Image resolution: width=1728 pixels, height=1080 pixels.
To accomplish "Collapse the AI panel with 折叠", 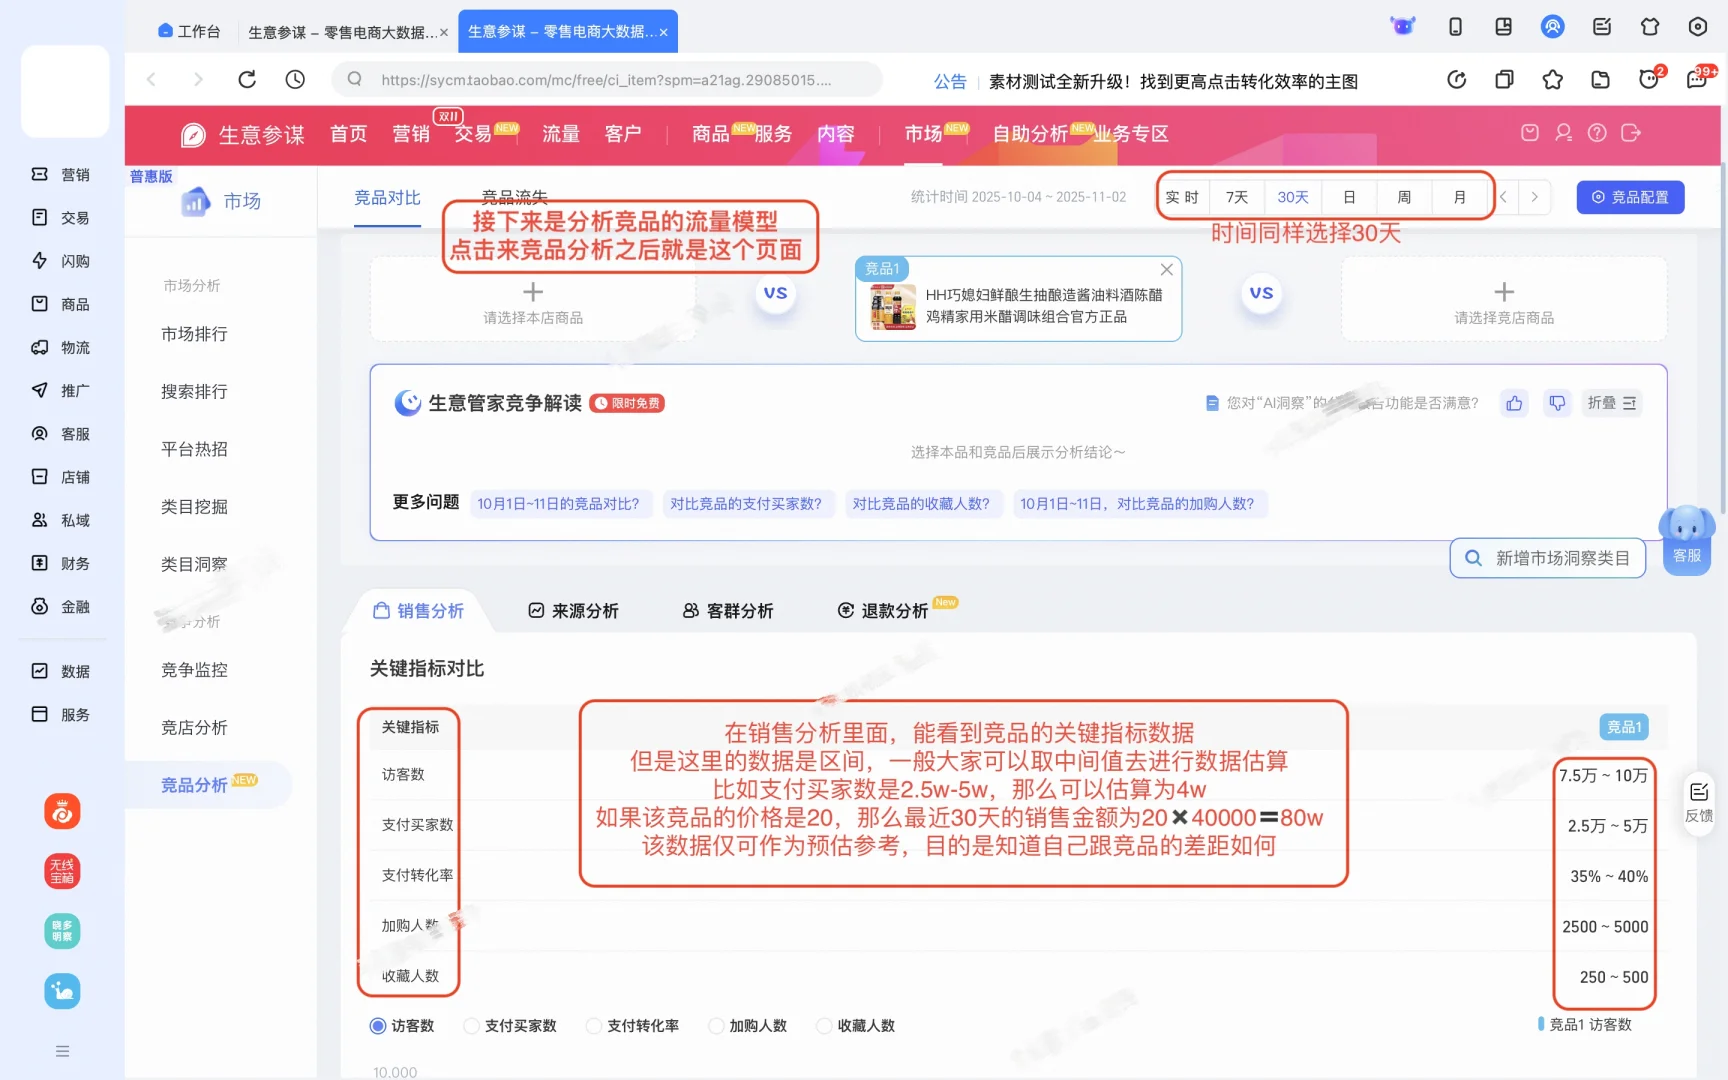I will 1612,403.
